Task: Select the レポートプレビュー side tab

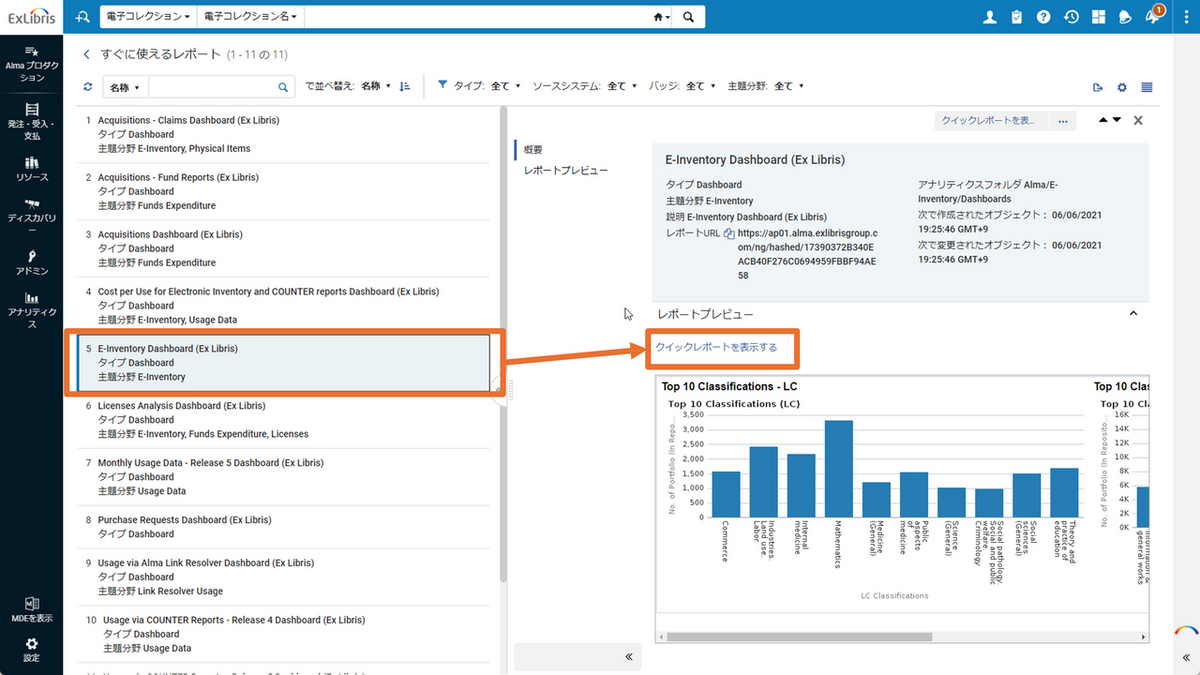Action: 566,171
